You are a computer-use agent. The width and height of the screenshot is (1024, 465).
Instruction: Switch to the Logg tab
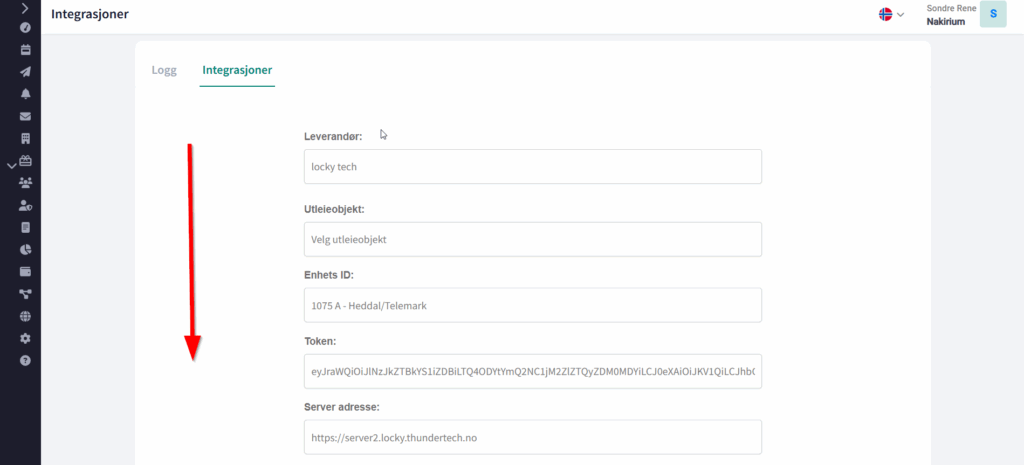(x=164, y=70)
